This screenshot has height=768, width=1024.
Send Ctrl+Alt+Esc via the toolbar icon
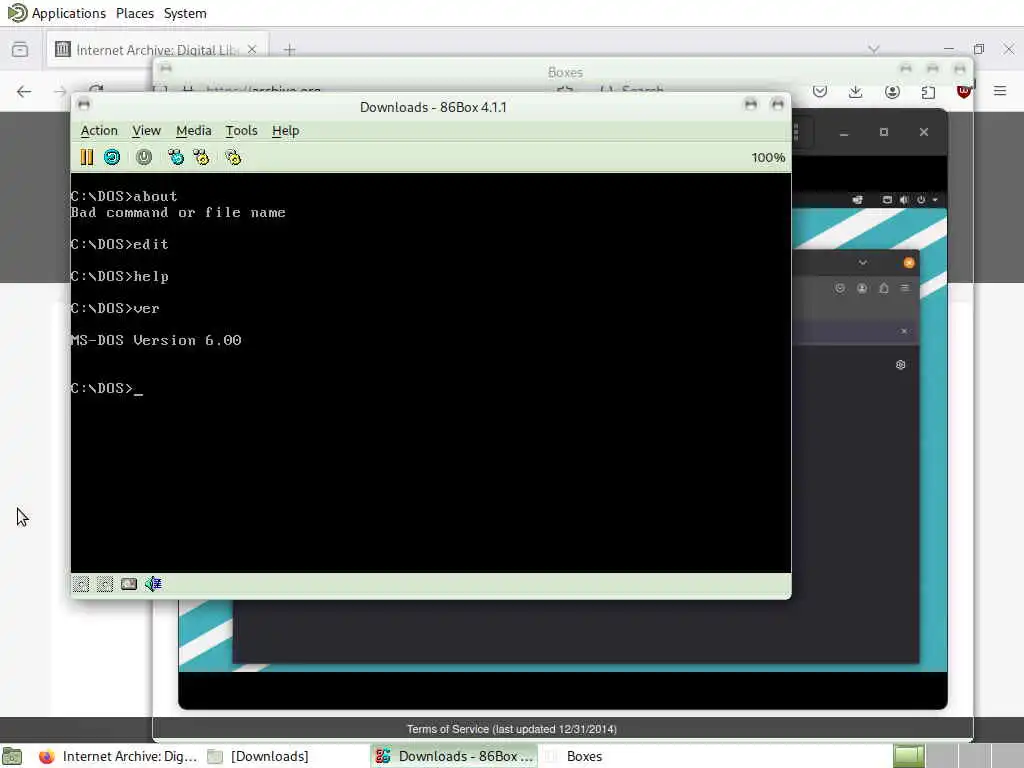coord(201,157)
